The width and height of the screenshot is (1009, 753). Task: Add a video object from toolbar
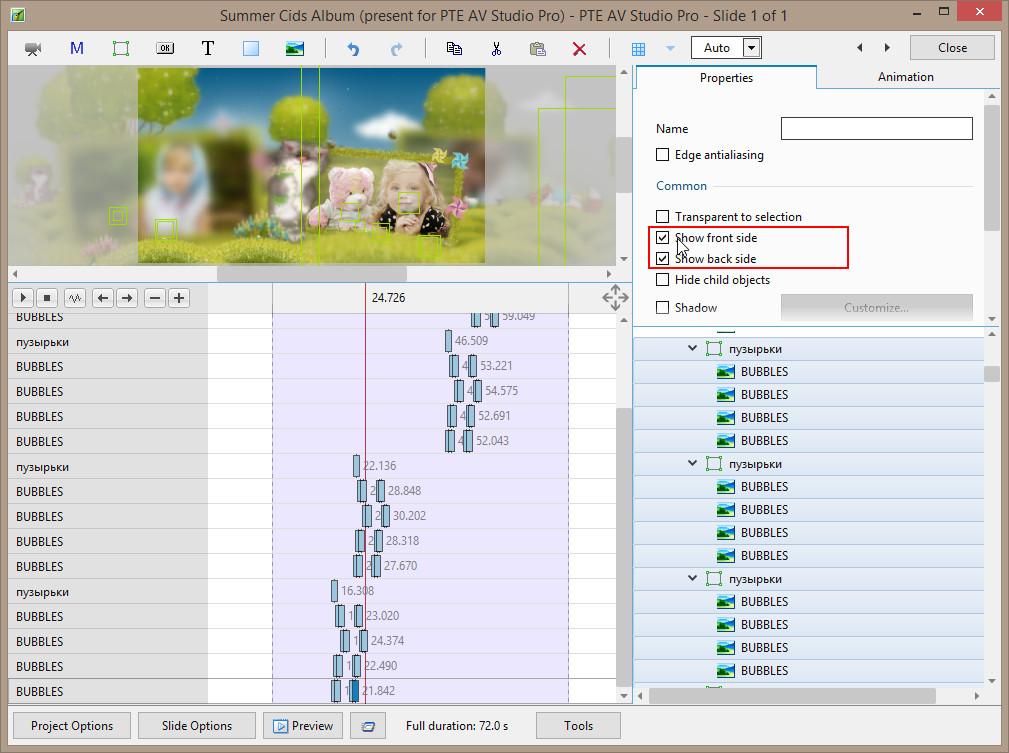pyautogui.click(x=33, y=48)
